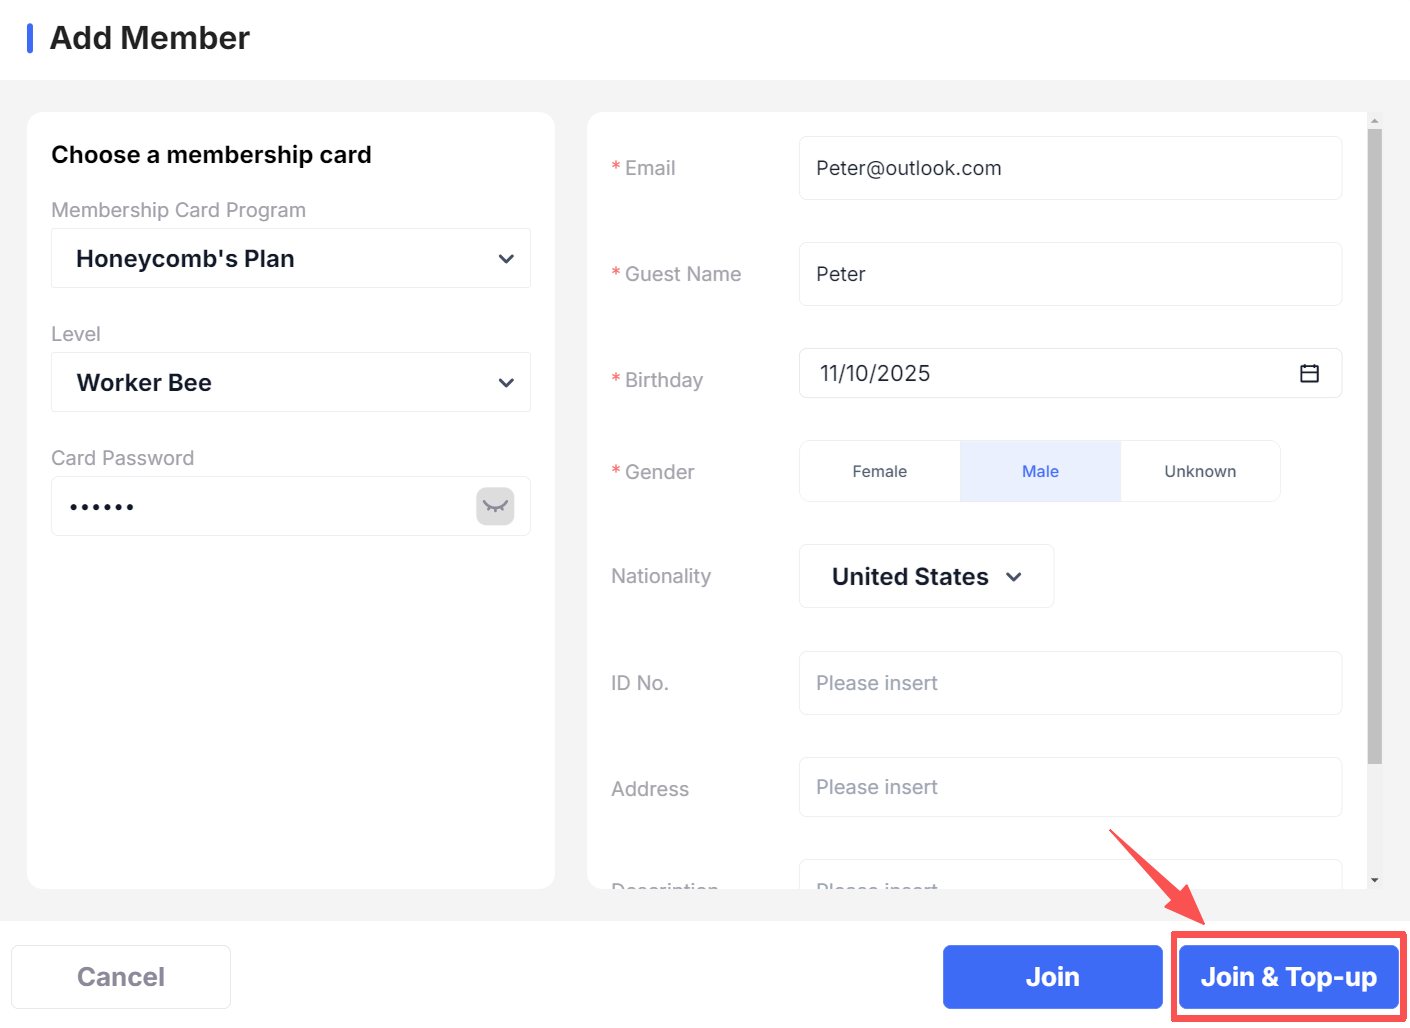Click the Address input field
This screenshot has height=1028, width=1410.
pyautogui.click(x=1069, y=787)
